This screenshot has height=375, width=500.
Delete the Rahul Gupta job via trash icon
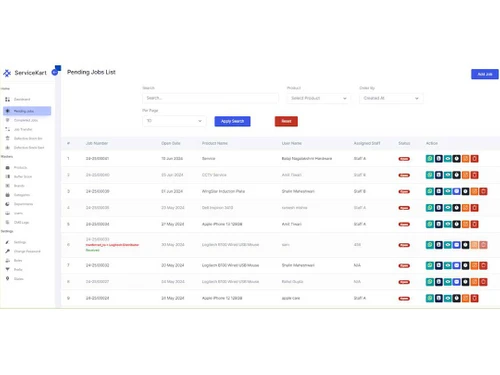(x=483, y=282)
